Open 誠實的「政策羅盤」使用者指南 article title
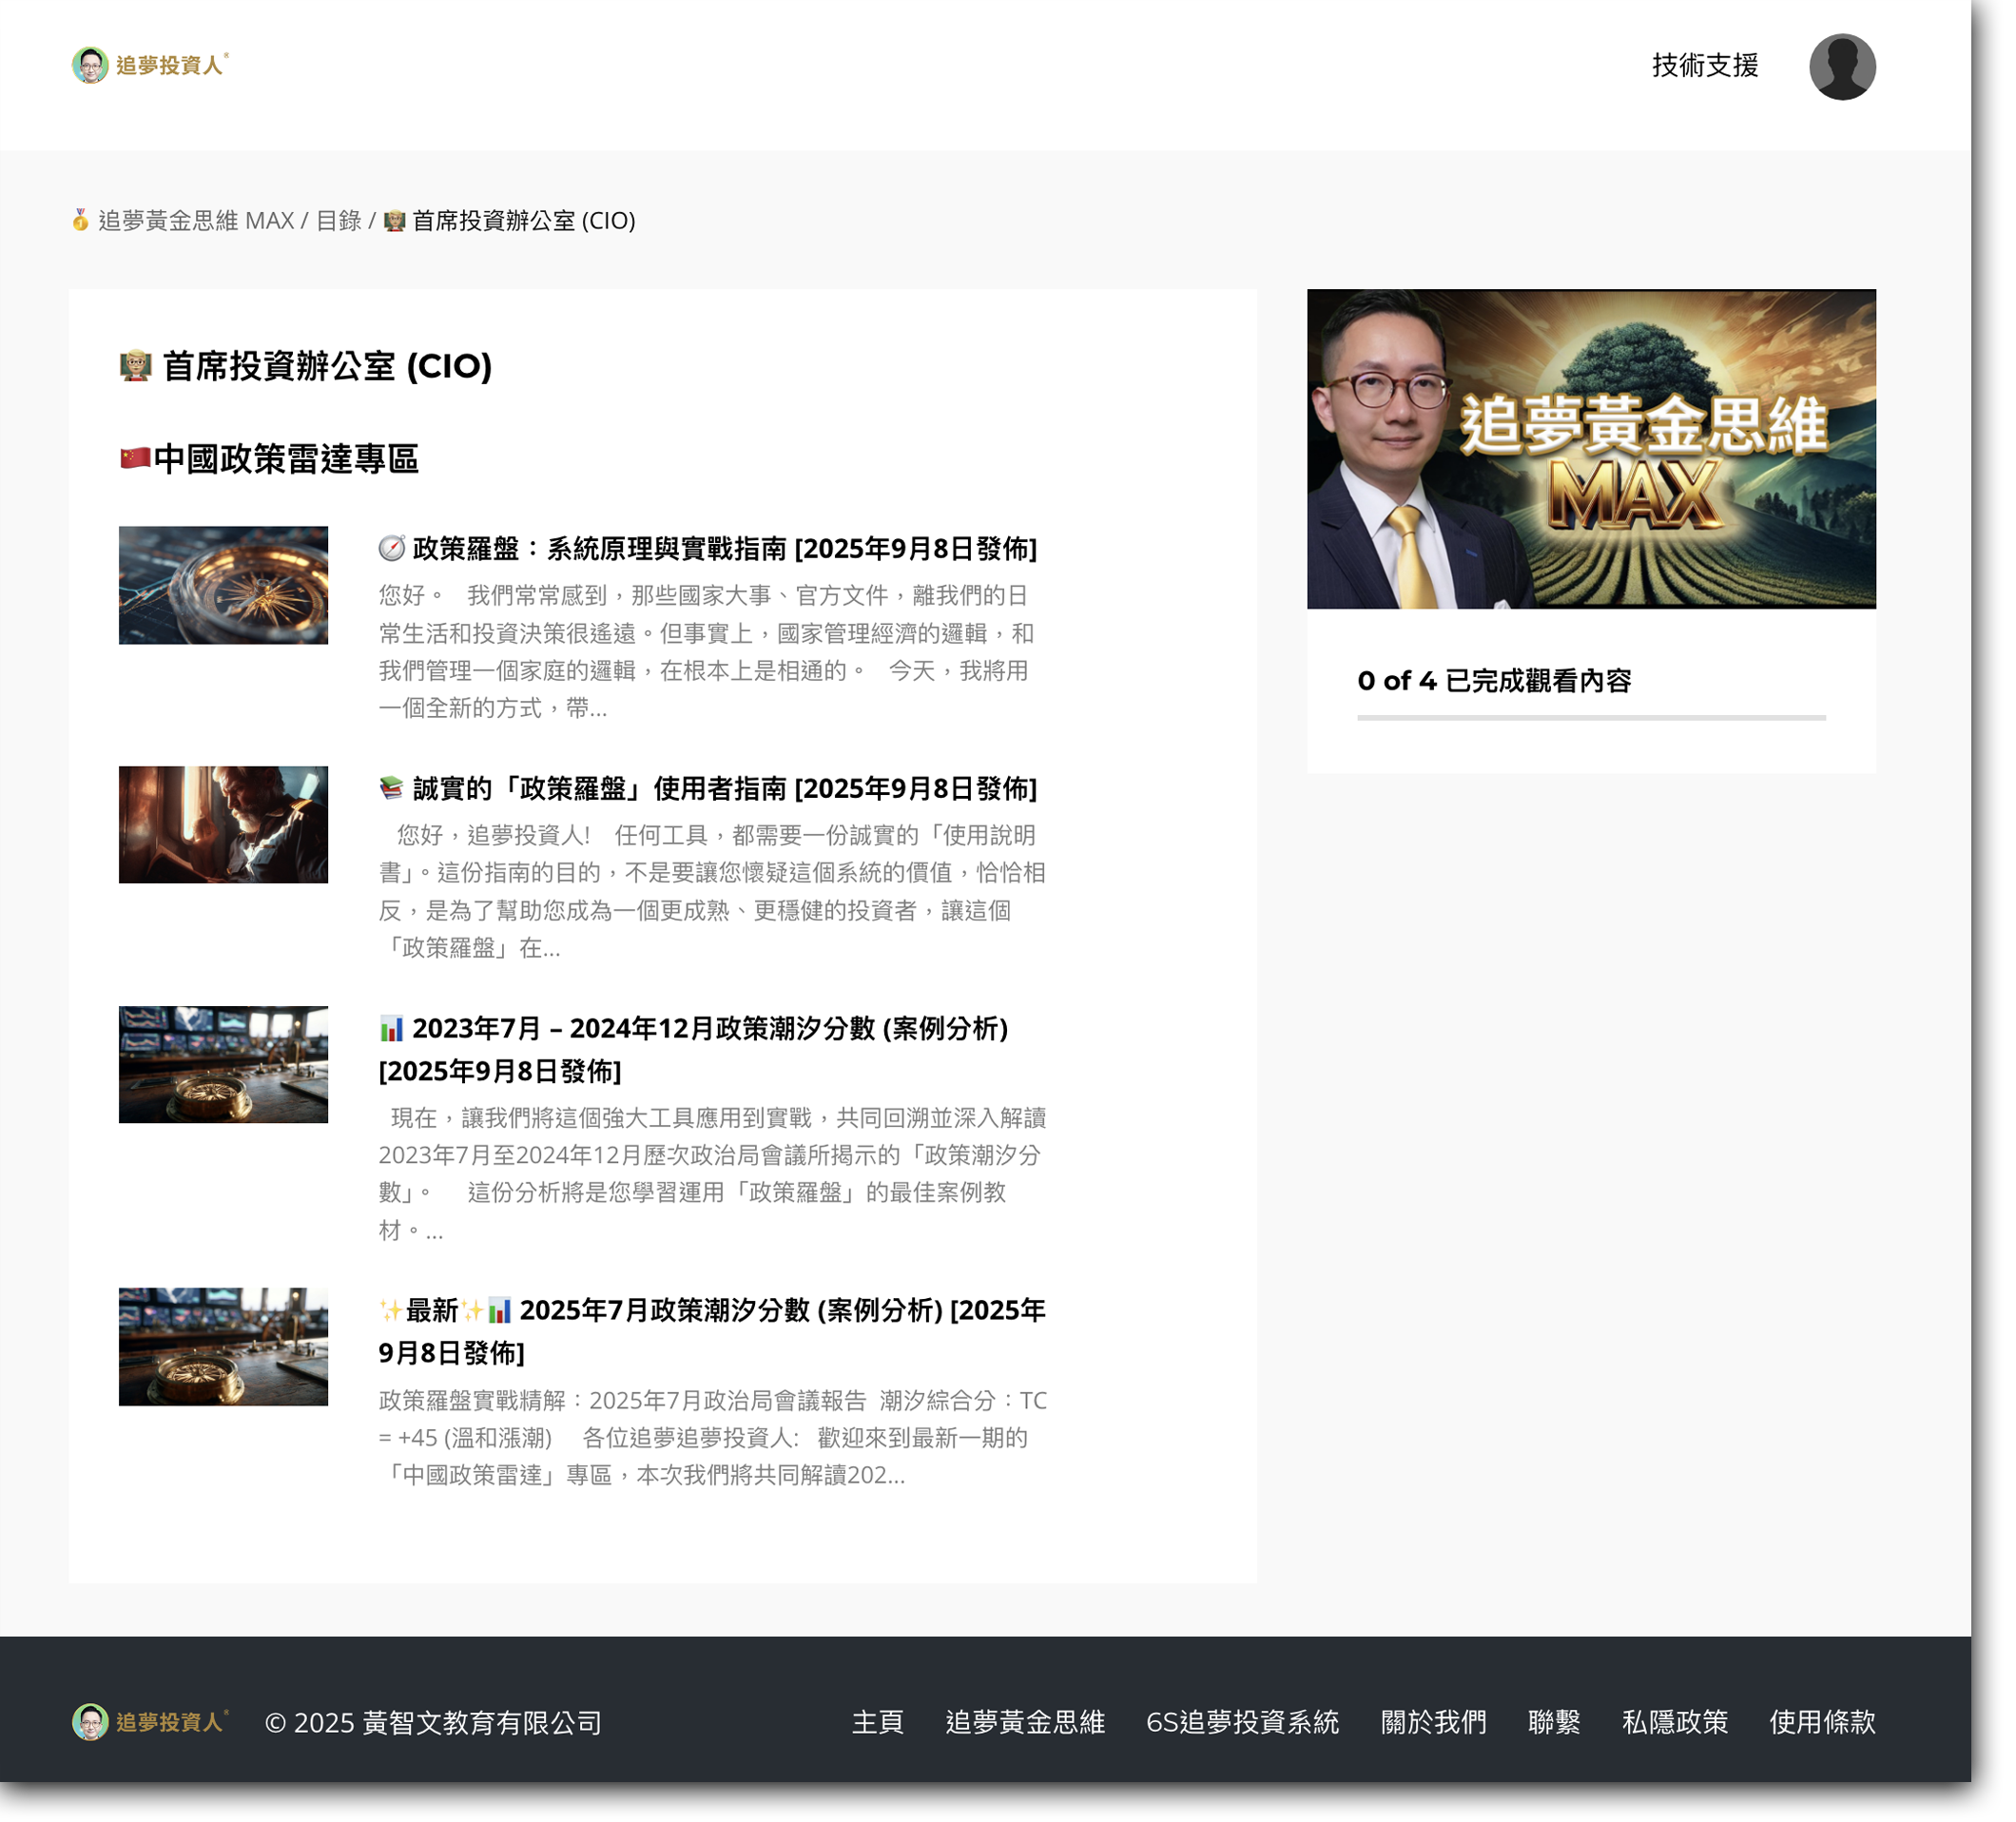 click(x=725, y=789)
